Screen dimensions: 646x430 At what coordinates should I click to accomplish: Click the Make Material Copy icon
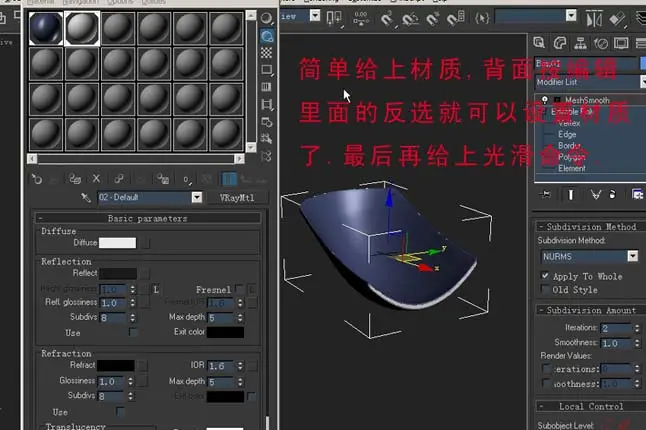(119, 179)
